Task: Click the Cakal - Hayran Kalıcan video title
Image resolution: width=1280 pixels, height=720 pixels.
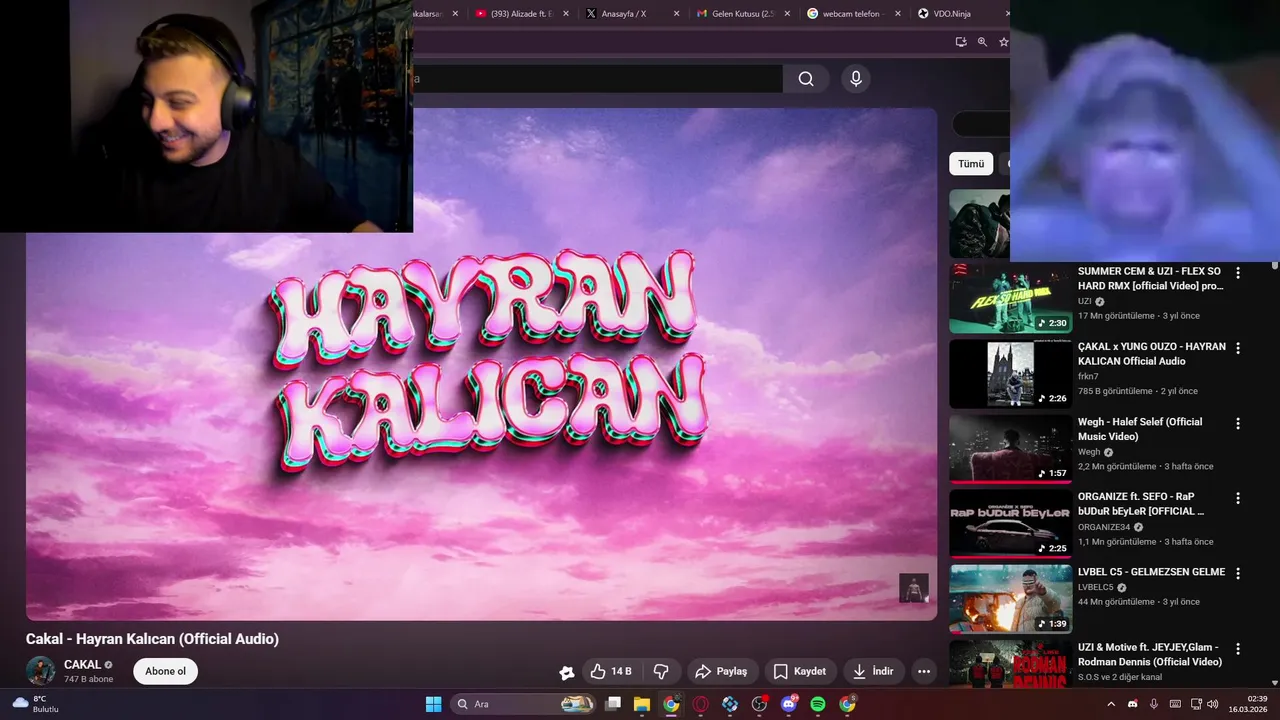Action: pyautogui.click(x=152, y=639)
